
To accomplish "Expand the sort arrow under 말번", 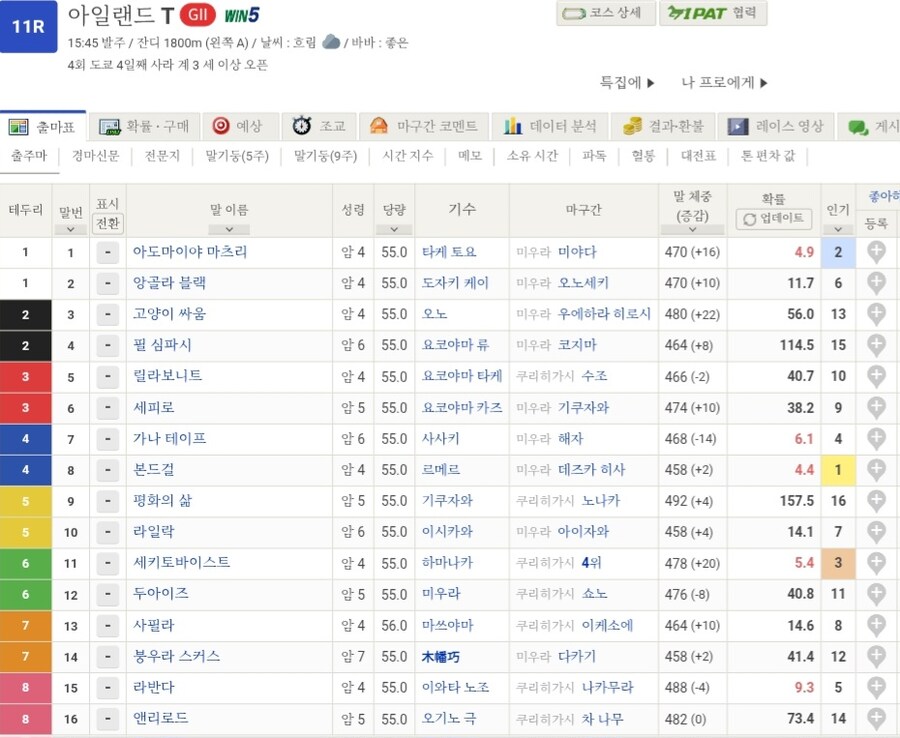I will [70, 229].
